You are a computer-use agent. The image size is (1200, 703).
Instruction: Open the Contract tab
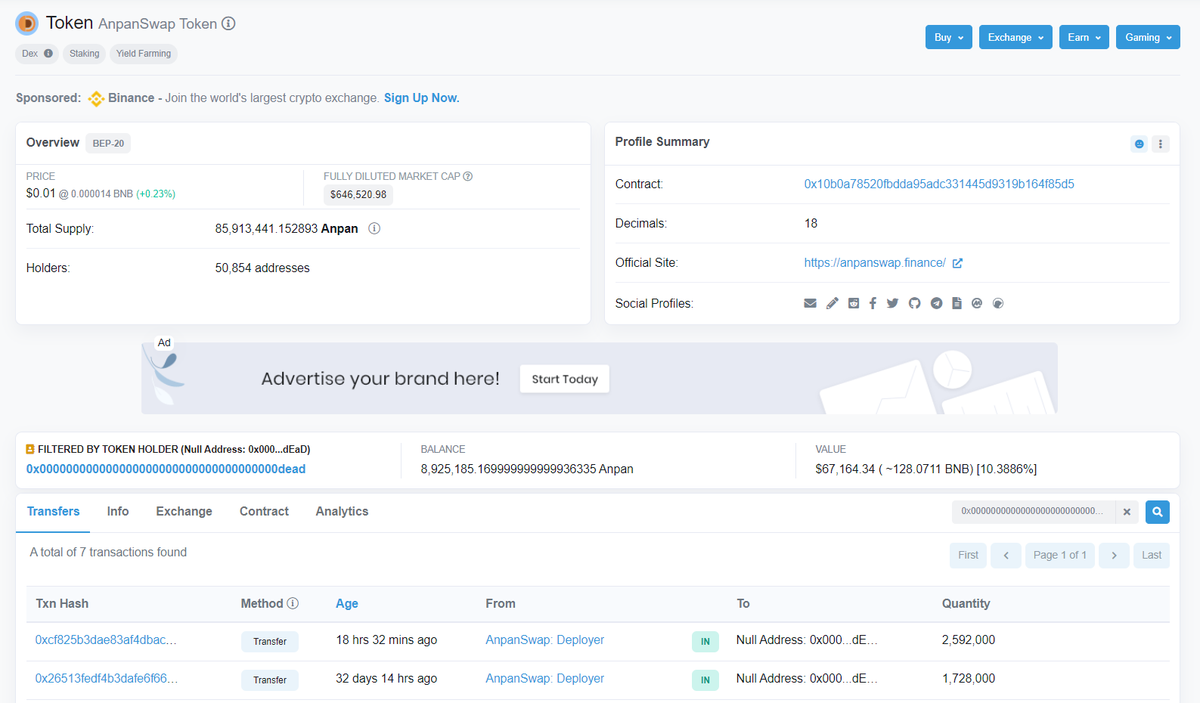(x=264, y=511)
